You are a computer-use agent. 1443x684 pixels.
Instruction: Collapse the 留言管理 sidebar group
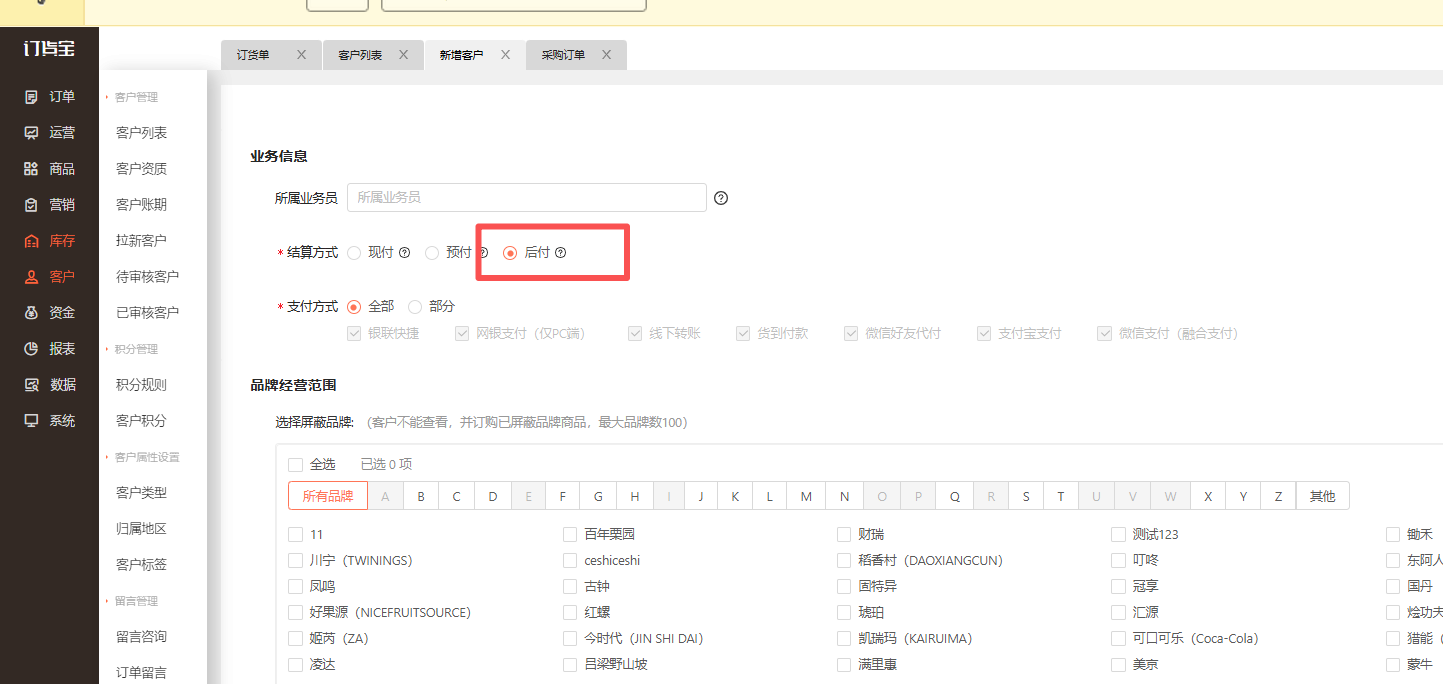coord(136,601)
